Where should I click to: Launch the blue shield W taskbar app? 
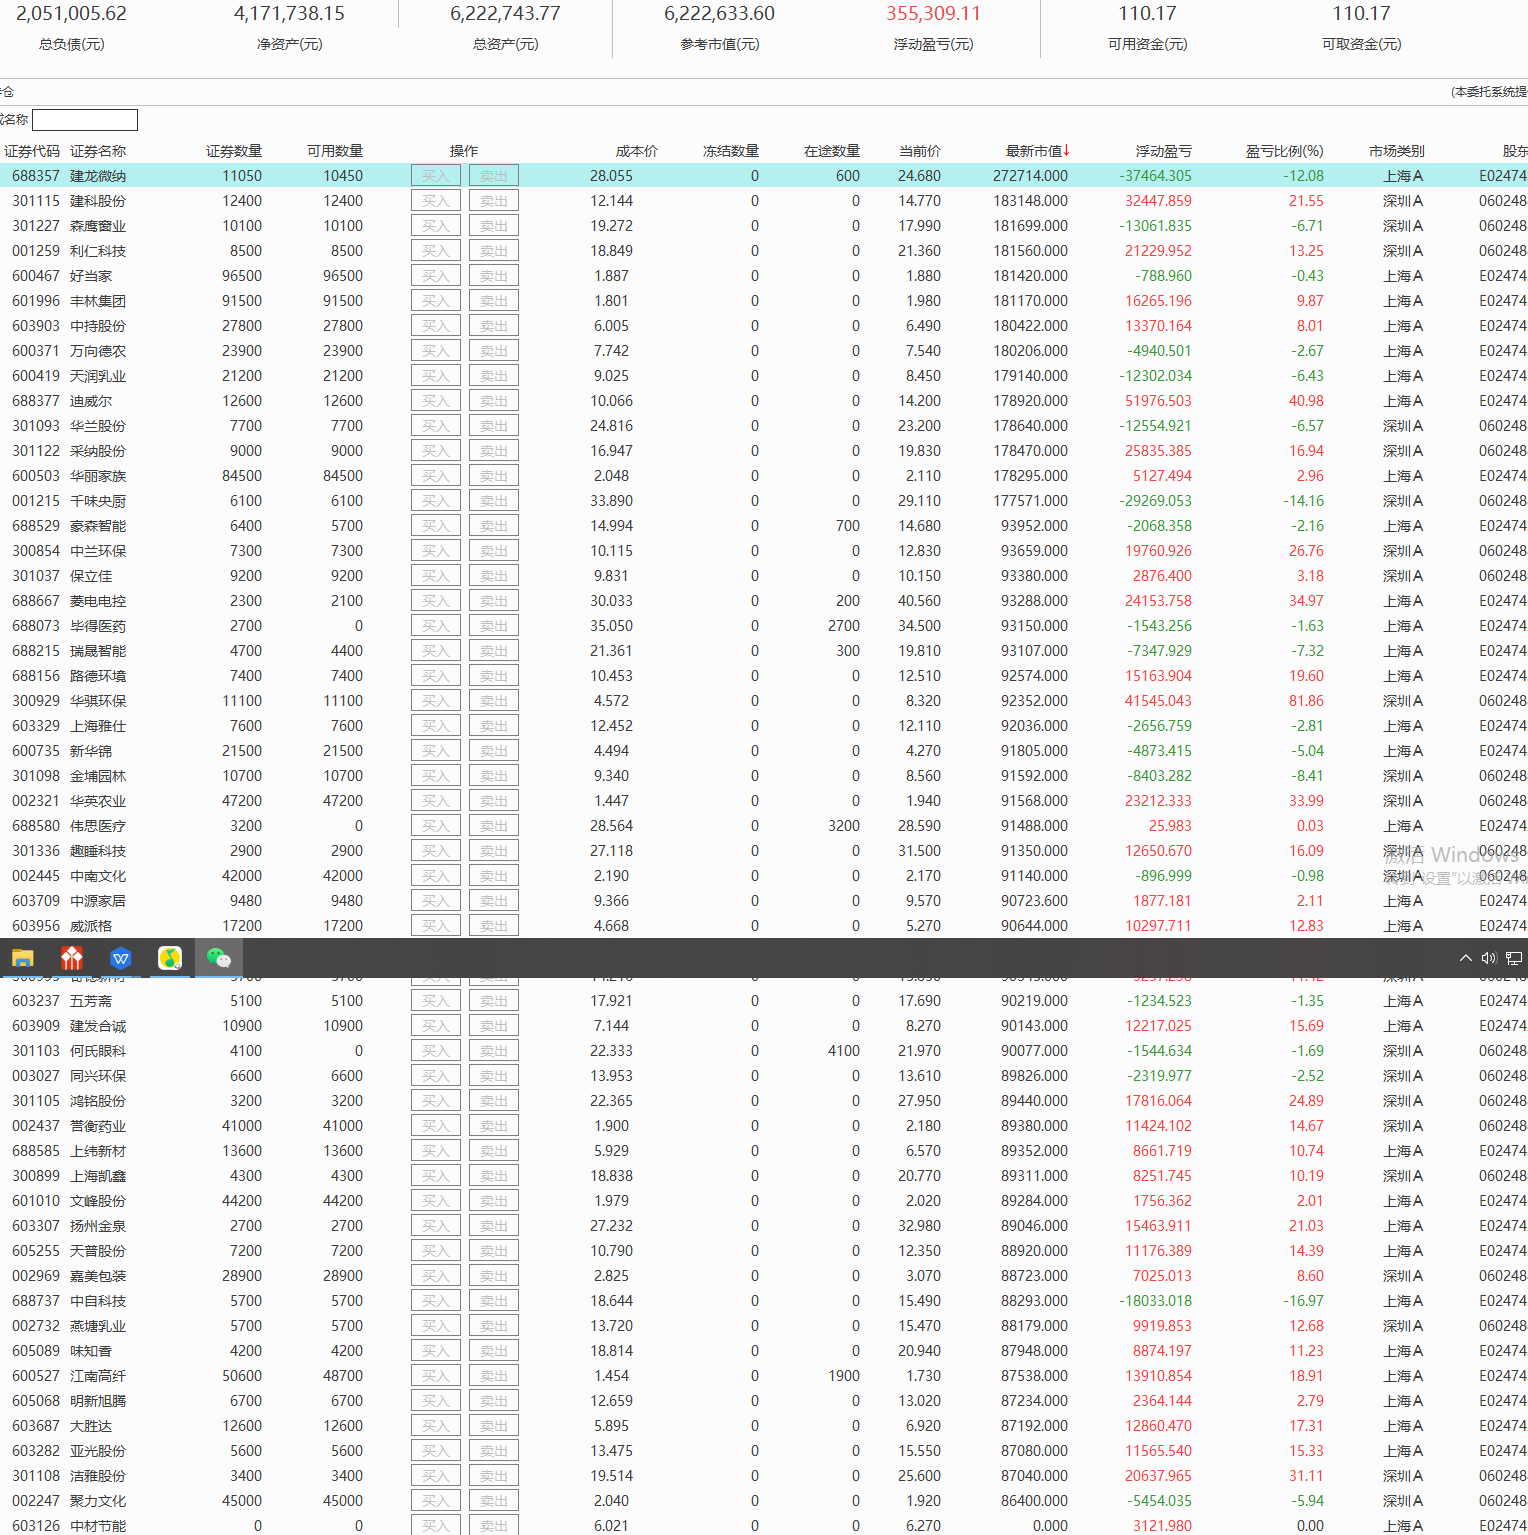(x=121, y=958)
